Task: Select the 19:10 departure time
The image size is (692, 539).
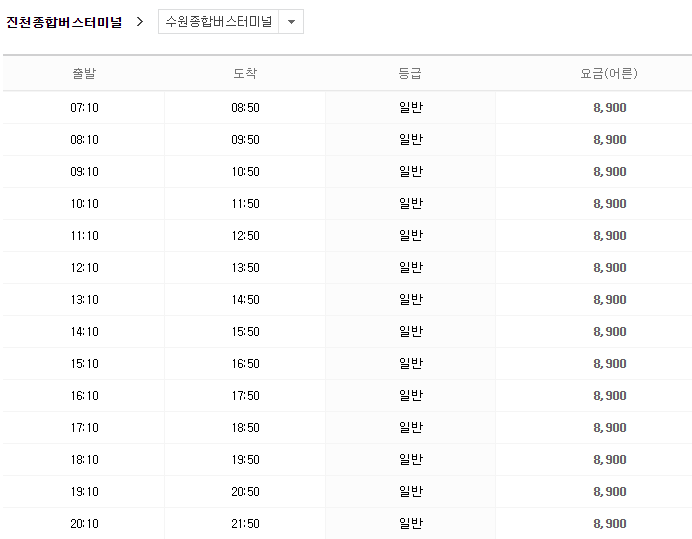Action: 85,492
